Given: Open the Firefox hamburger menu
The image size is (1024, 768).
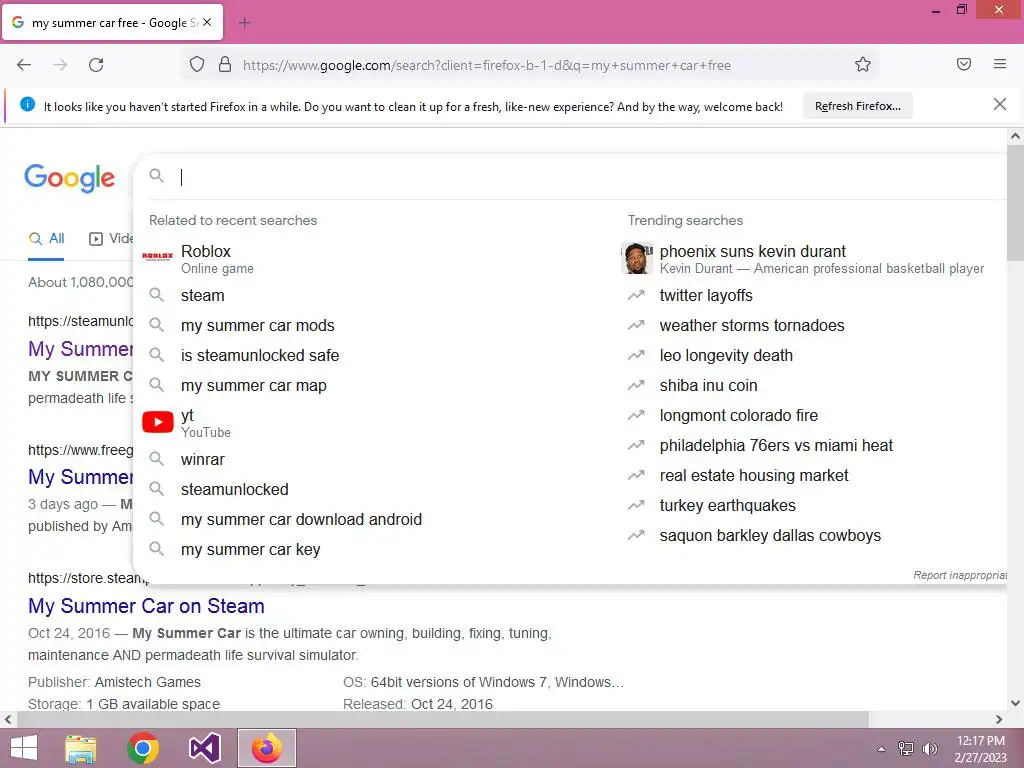Looking at the screenshot, I should (x=1000, y=64).
